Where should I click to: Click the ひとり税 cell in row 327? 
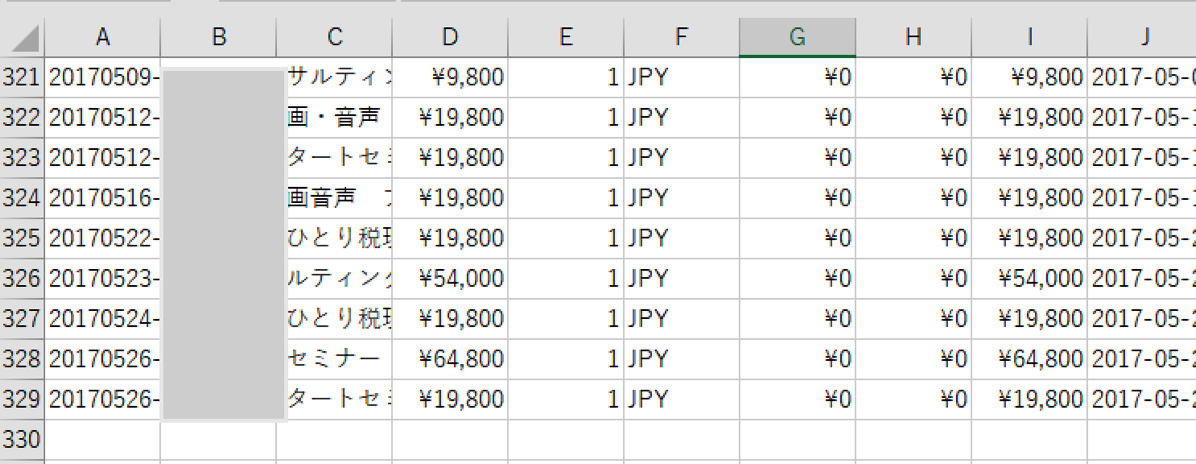(339, 319)
